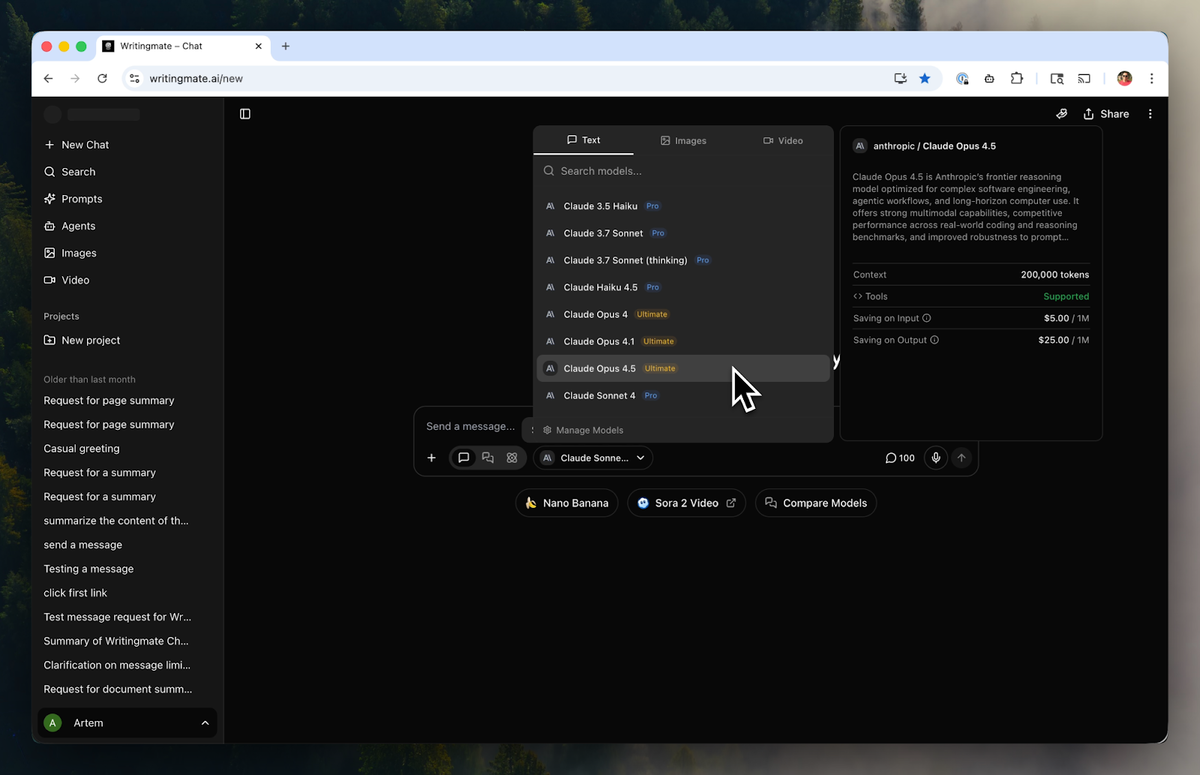Click the Search models input field
The image size is (1200, 775).
point(690,171)
